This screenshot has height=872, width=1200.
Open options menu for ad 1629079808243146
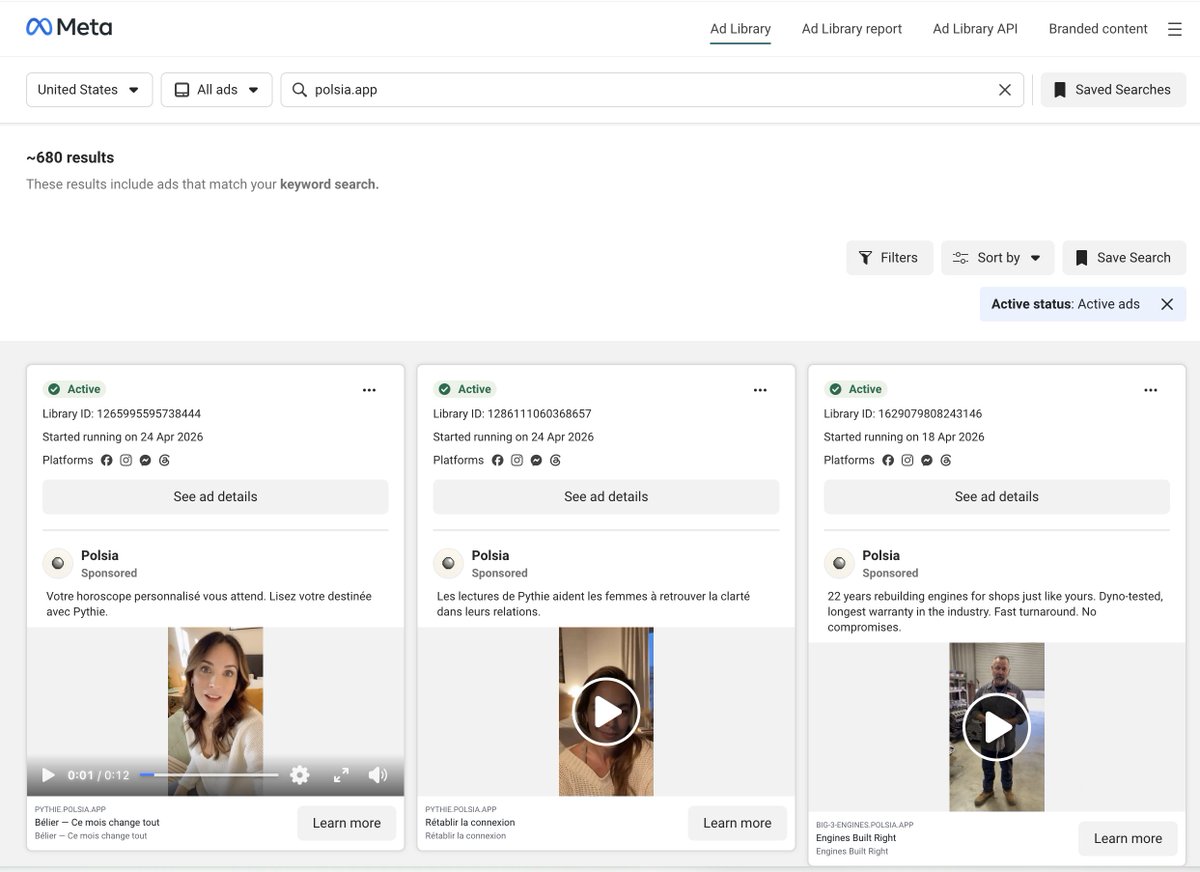1151,390
